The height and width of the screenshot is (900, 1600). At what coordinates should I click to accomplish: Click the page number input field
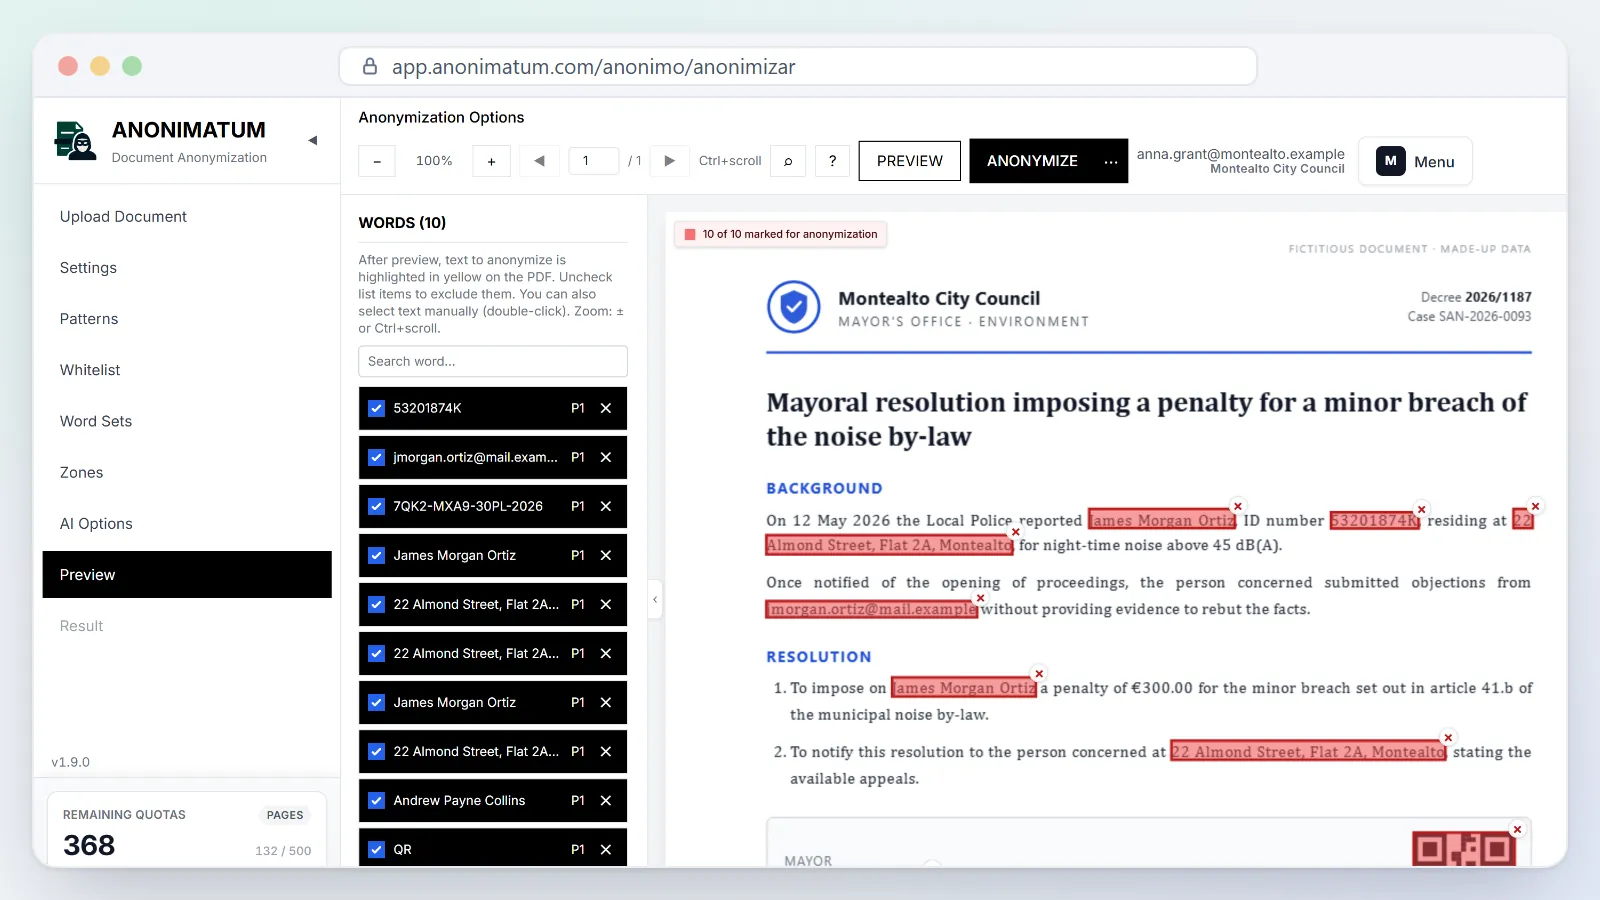[x=594, y=161]
